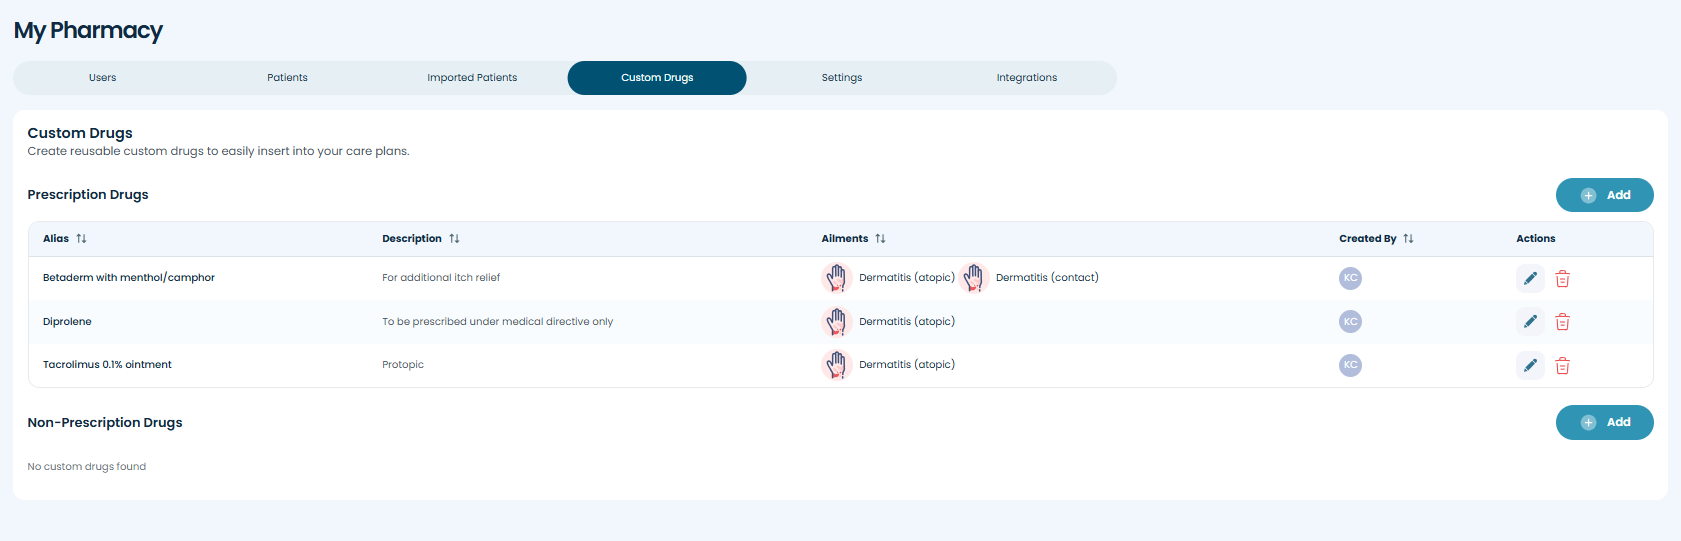This screenshot has height=541, width=1681.
Task: Add a new Prescription Drug
Action: click(1604, 195)
